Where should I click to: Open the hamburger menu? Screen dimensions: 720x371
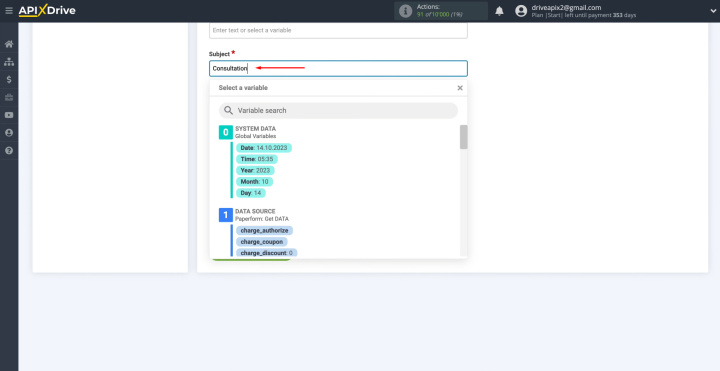click(x=9, y=11)
